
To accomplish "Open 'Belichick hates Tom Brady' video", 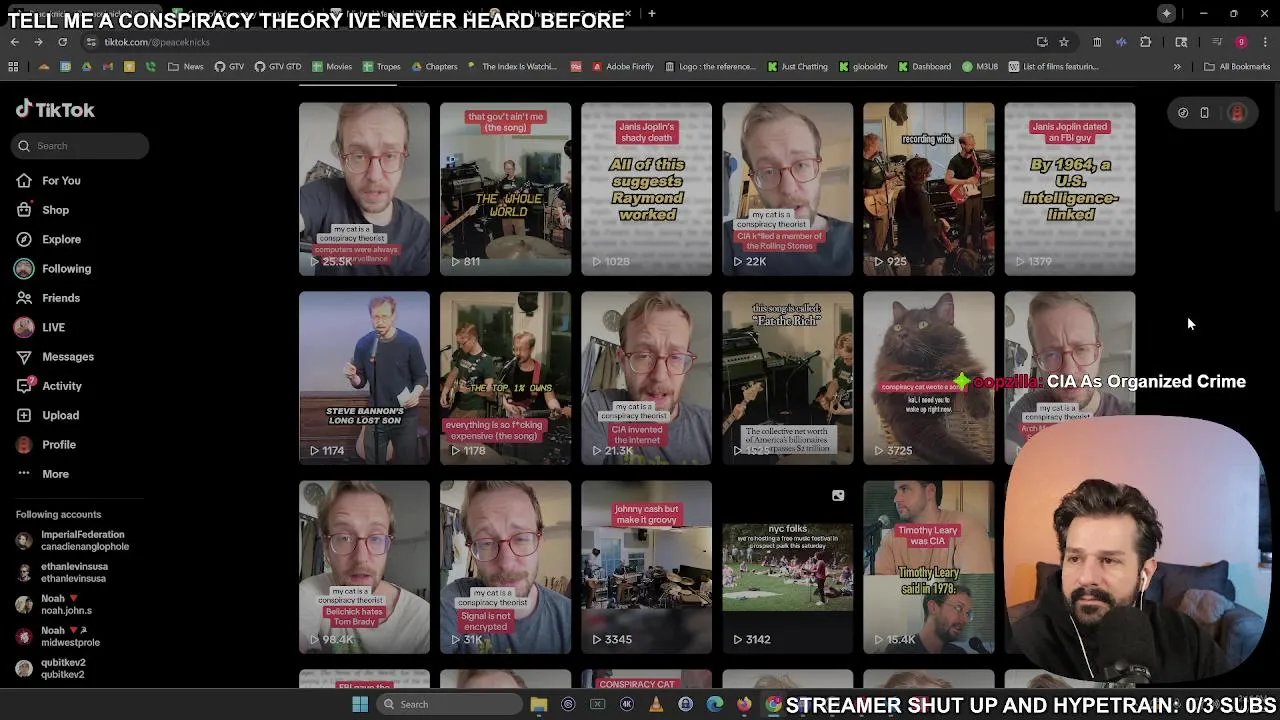I will coord(364,567).
